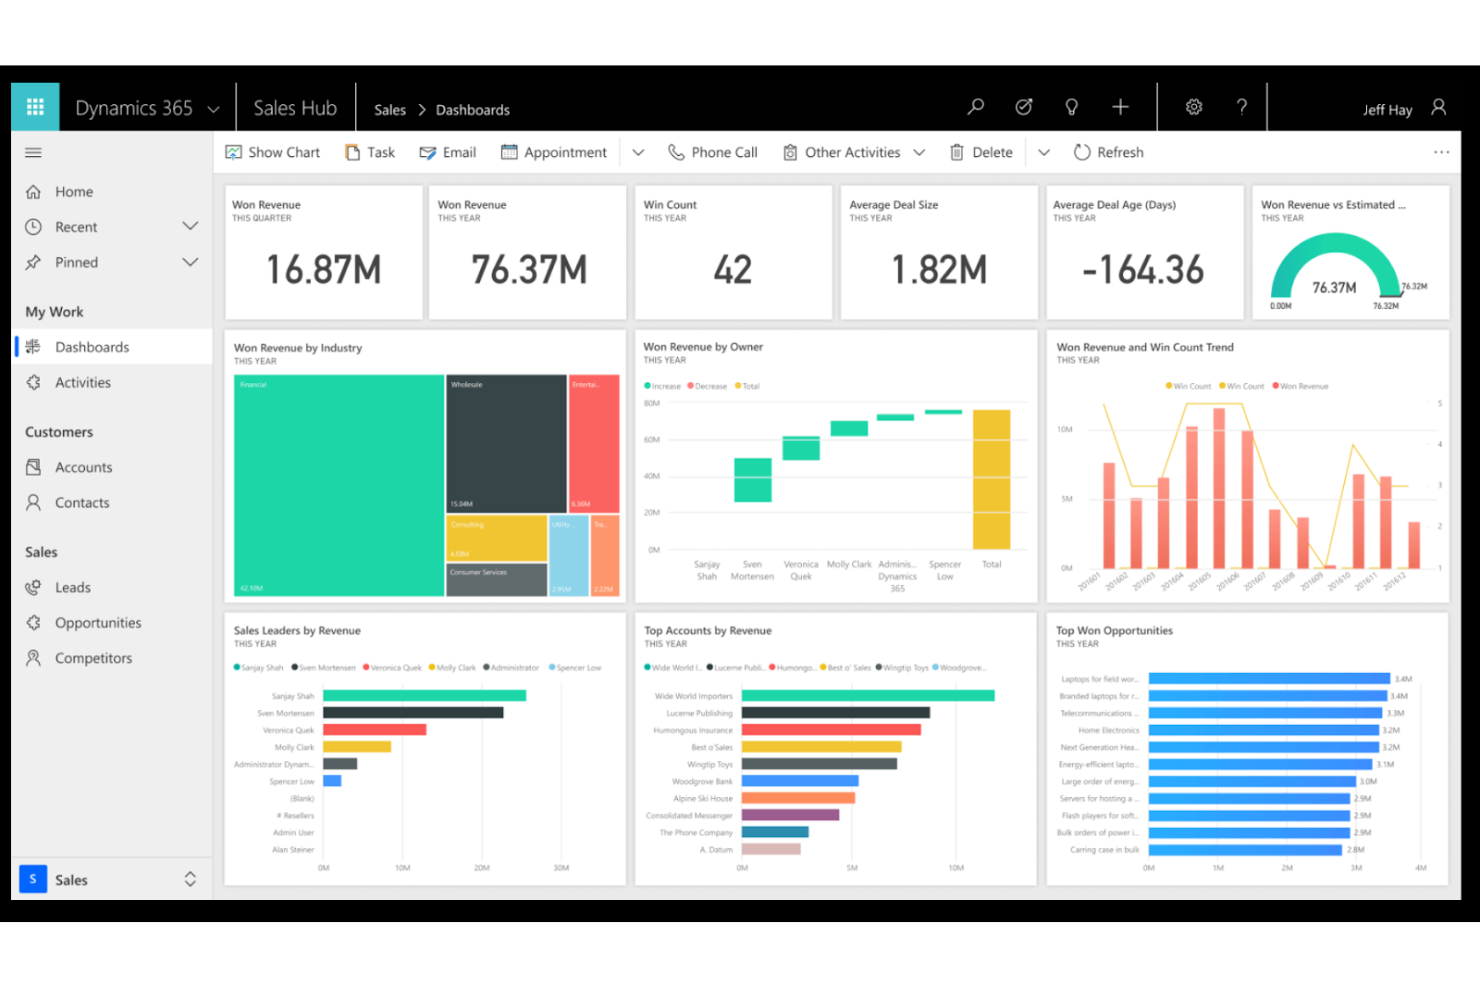Open the area switcher next to Sales at bottom
Screen dimensions: 1480x987
pyautogui.click(x=190, y=879)
